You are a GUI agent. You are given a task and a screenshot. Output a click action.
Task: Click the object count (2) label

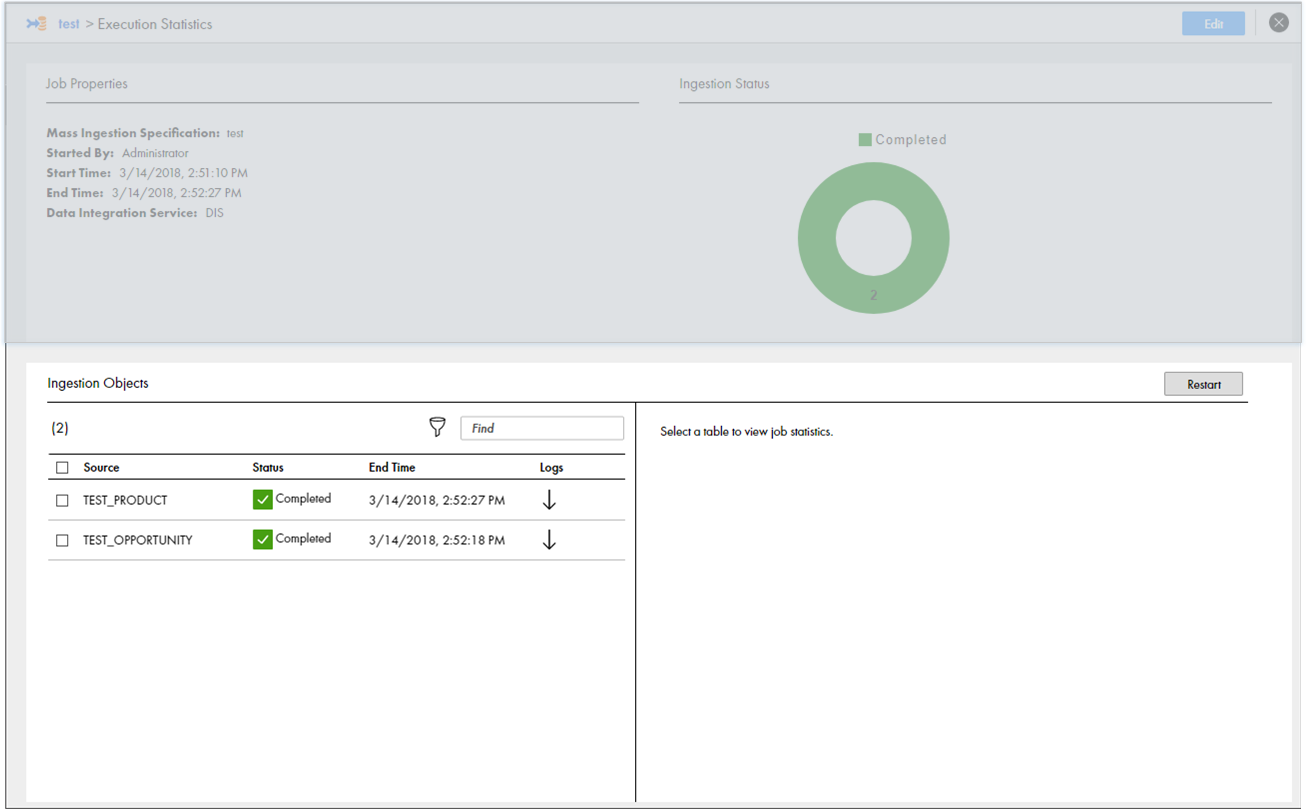pyautogui.click(x=60, y=428)
